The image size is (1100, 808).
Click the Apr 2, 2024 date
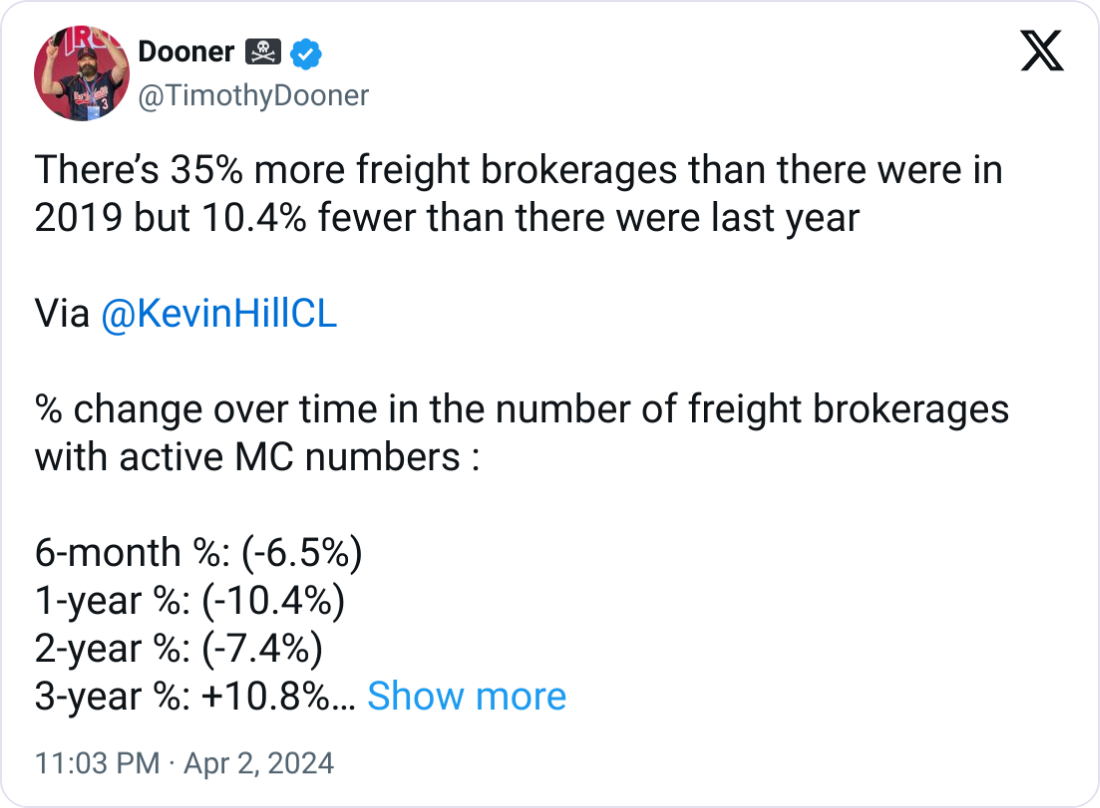pyautogui.click(x=257, y=764)
